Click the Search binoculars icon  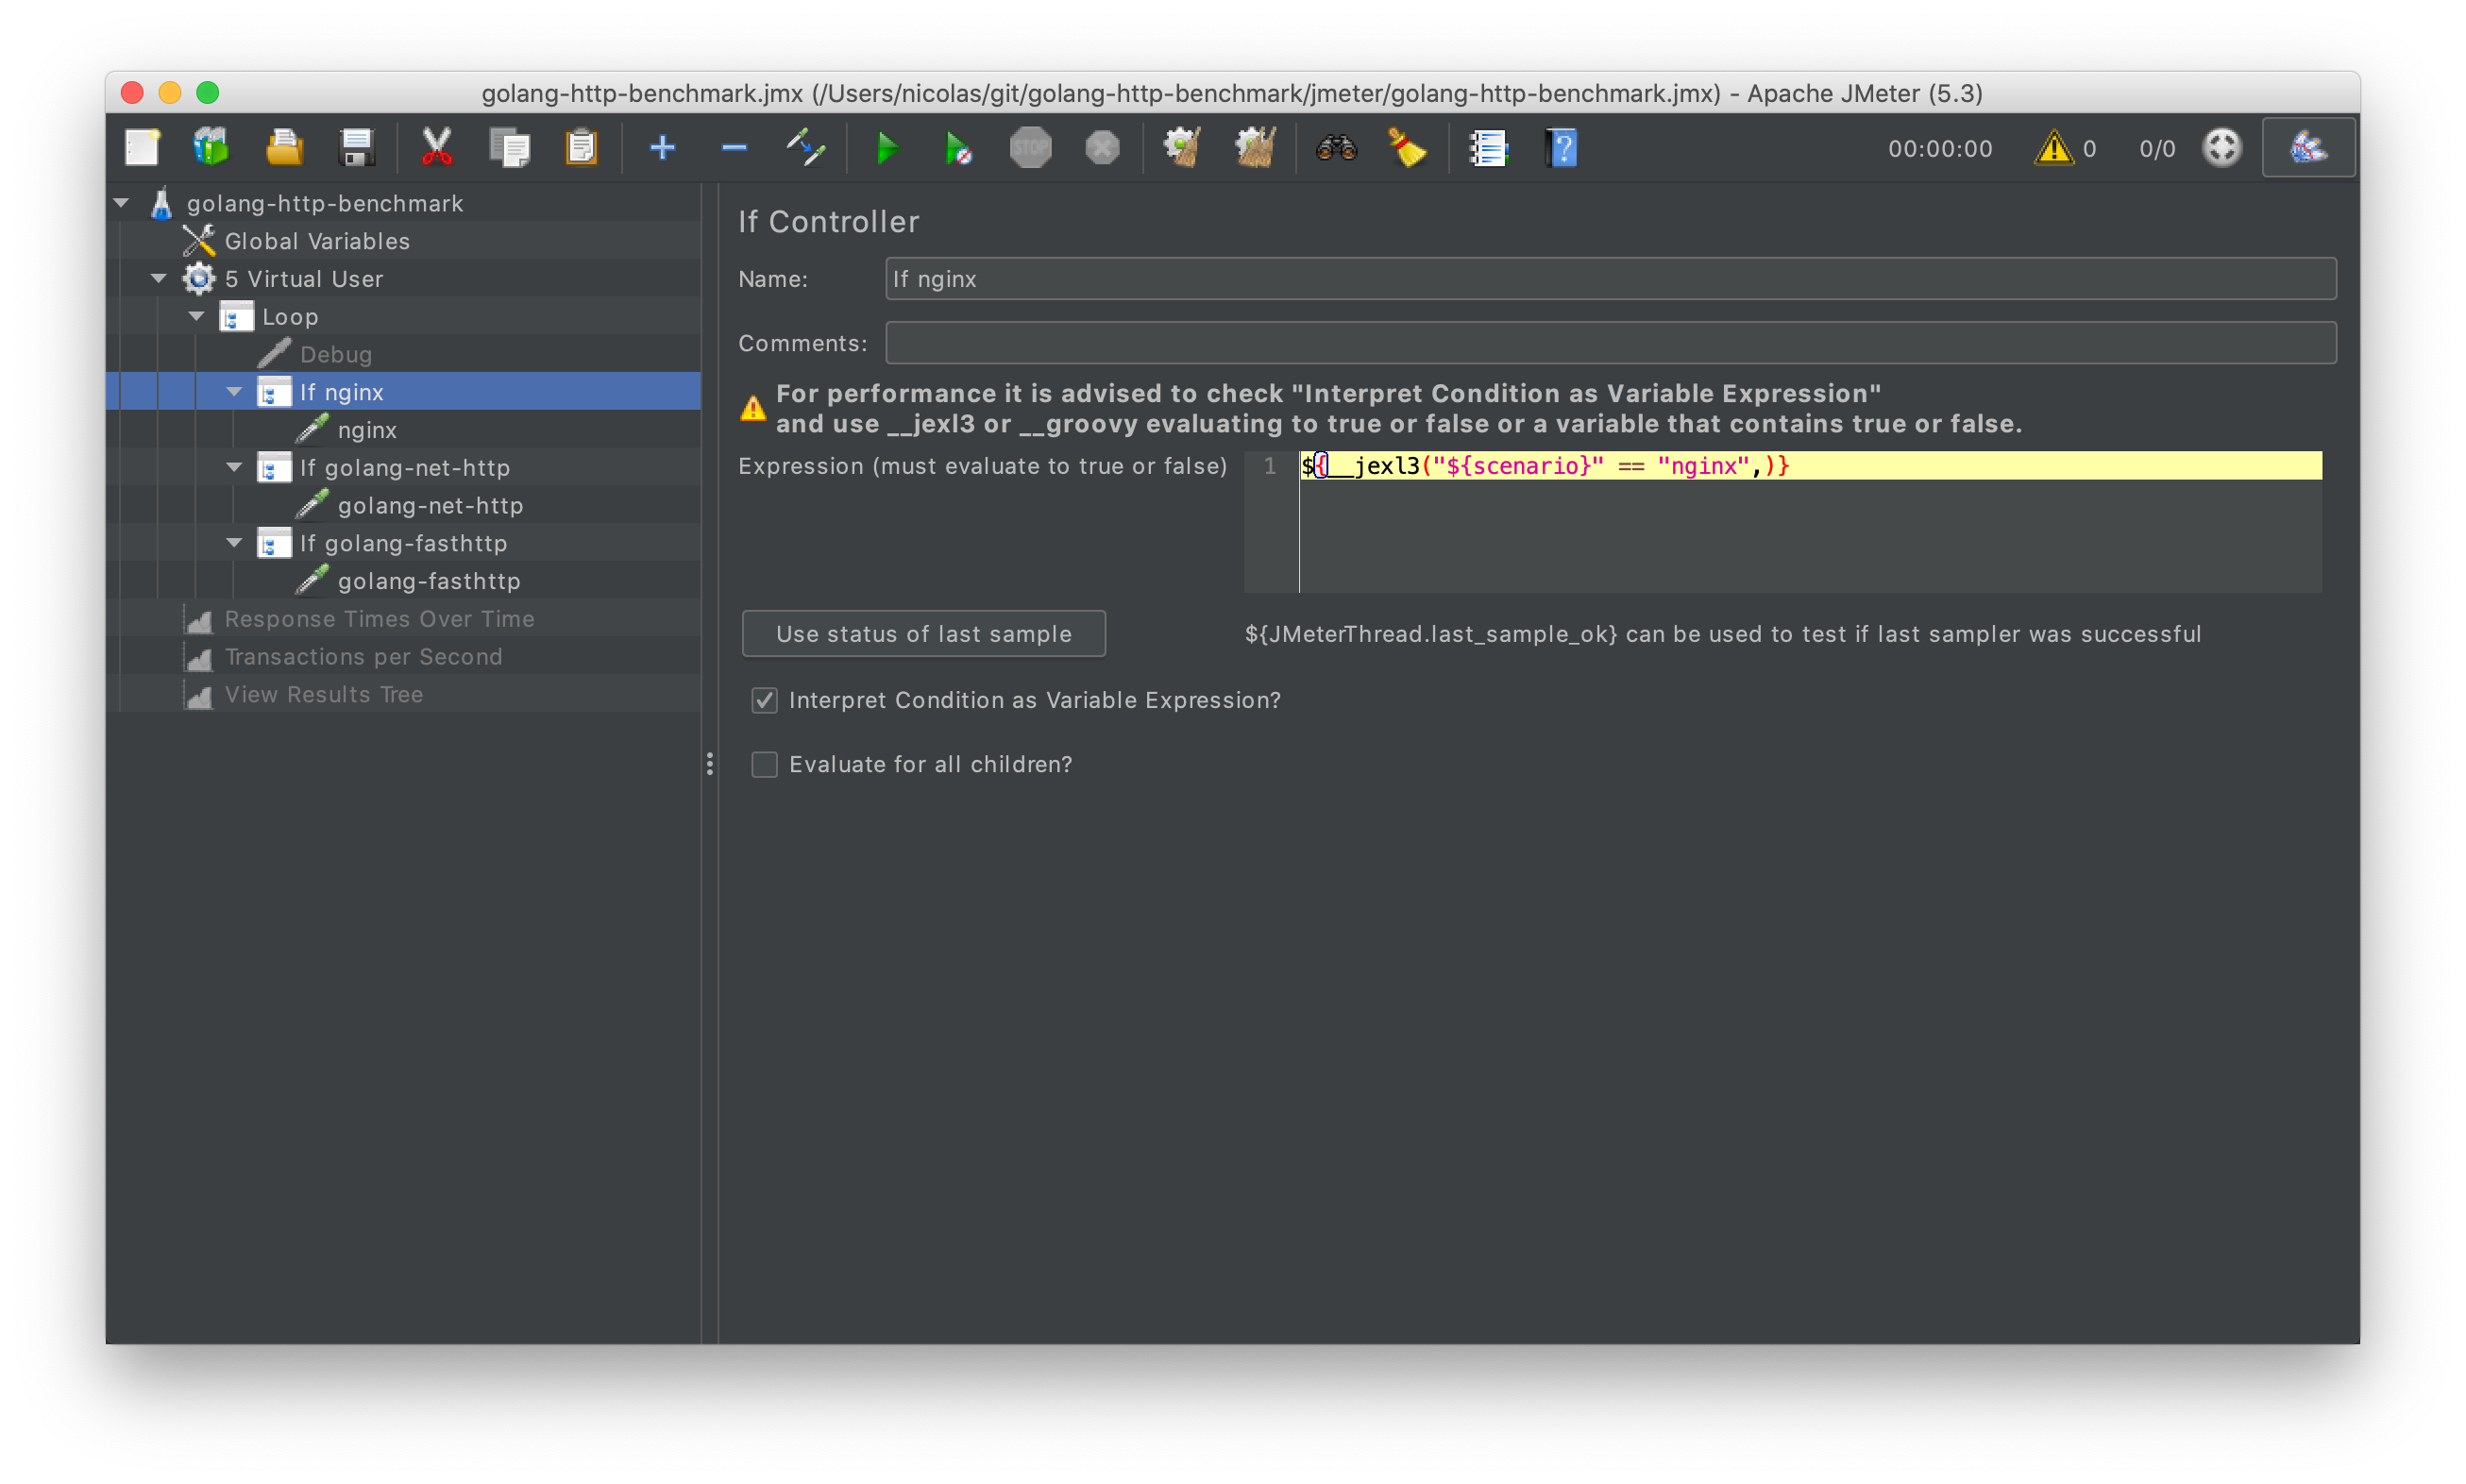(1335, 149)
